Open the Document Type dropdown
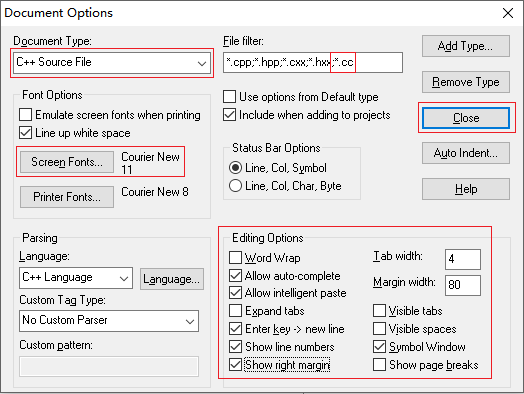The height and width of the screenshot is (394, 524). (112, 63)
